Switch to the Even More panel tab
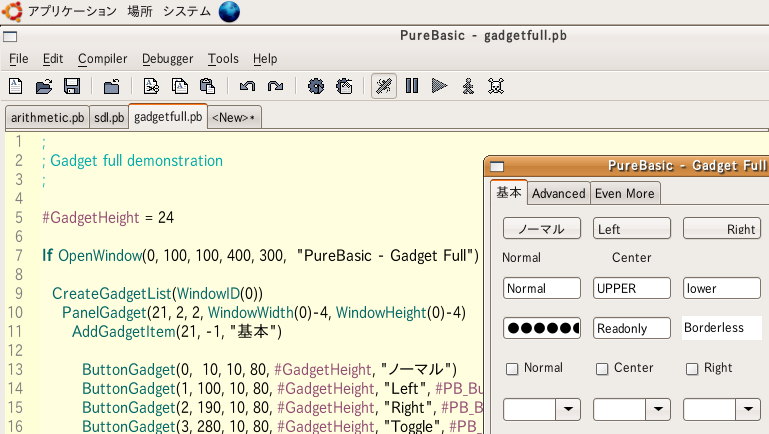Image resolution: width=769 pixels, height=434 pixels. pyautogui.click(x=625, y=194)
